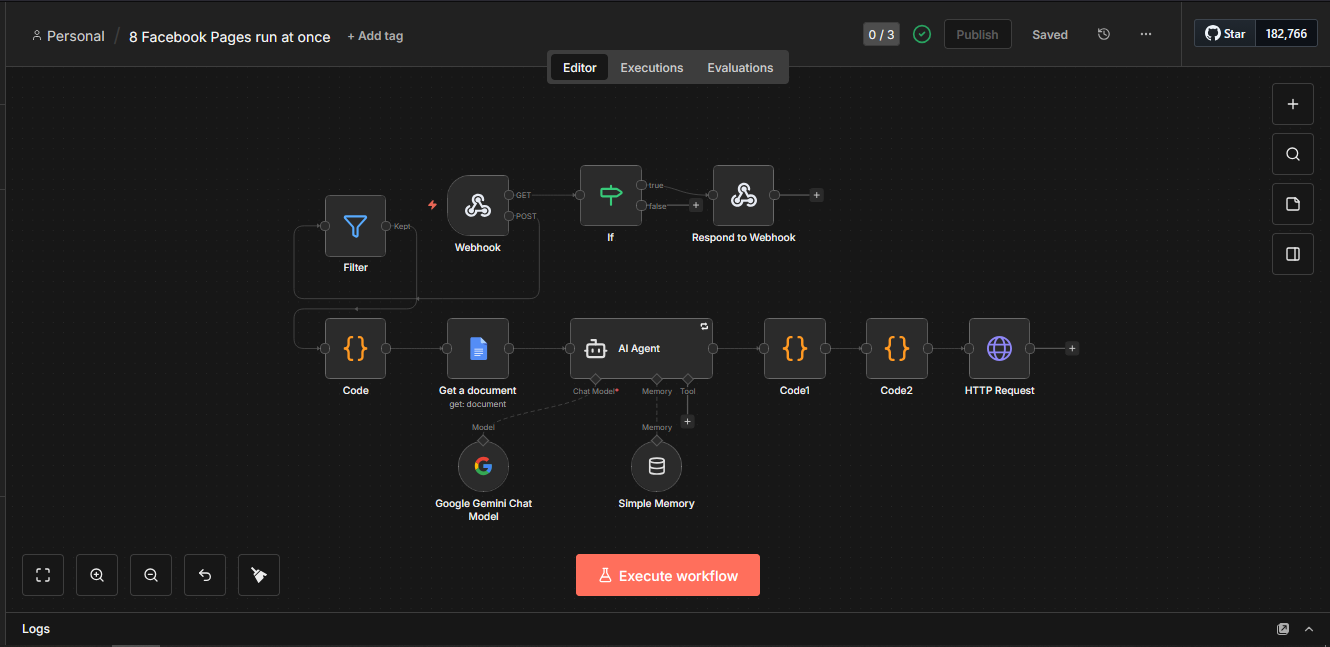The height and width of the screenshot is (647, 1330).
Task: Click the undo arrow icon in the canvas controls
Action: 205,575
